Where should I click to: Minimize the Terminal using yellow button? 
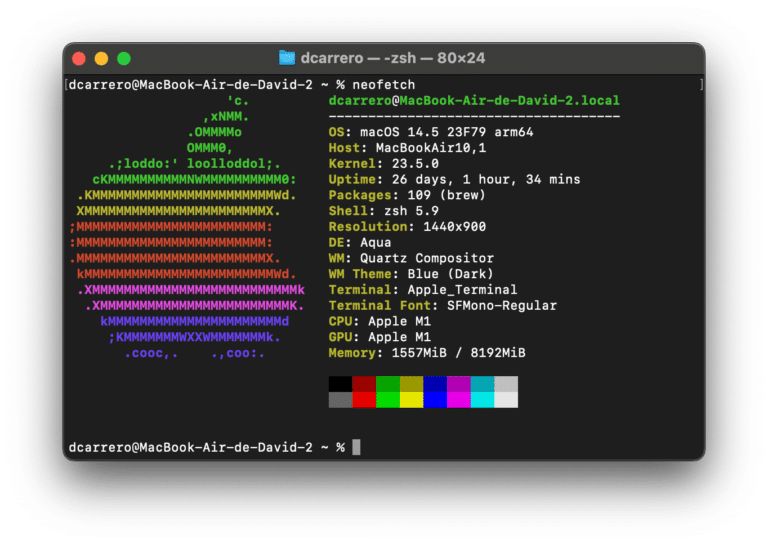coord(101,59)
